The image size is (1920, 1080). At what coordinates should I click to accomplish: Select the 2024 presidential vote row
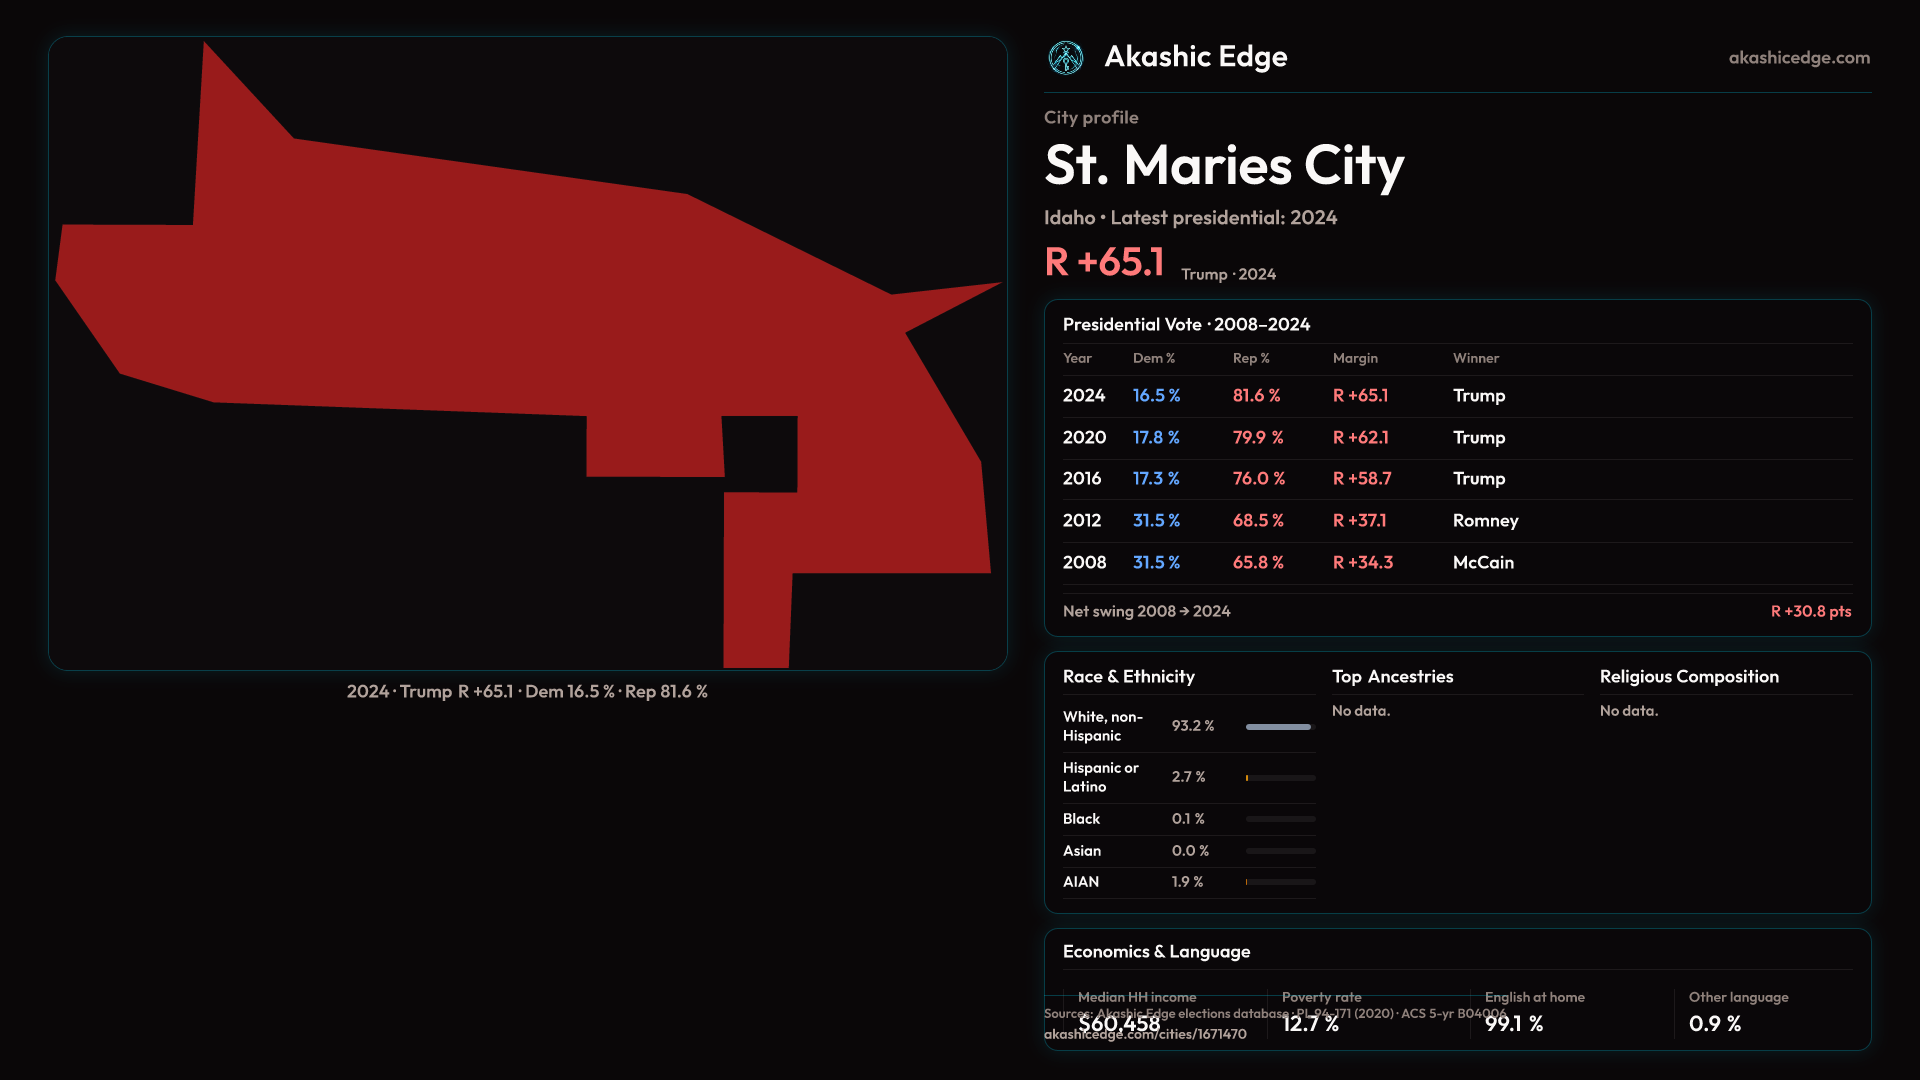(x=1084, y=396)
